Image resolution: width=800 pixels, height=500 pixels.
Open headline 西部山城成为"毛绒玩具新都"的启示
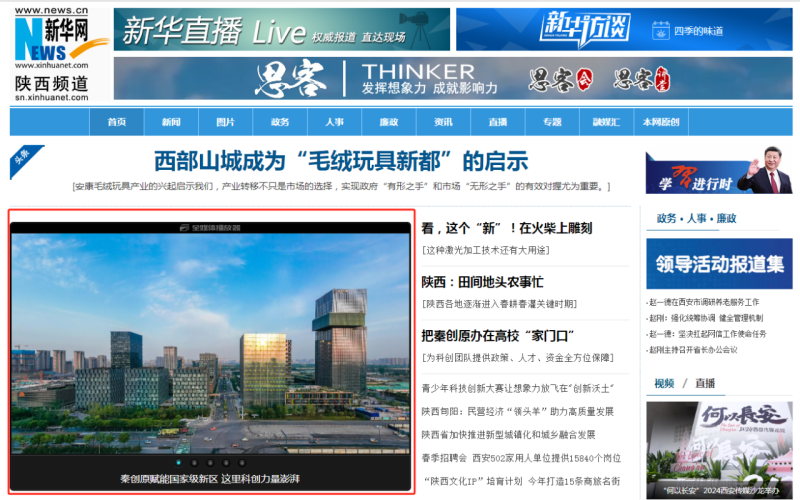coord(341,161)
